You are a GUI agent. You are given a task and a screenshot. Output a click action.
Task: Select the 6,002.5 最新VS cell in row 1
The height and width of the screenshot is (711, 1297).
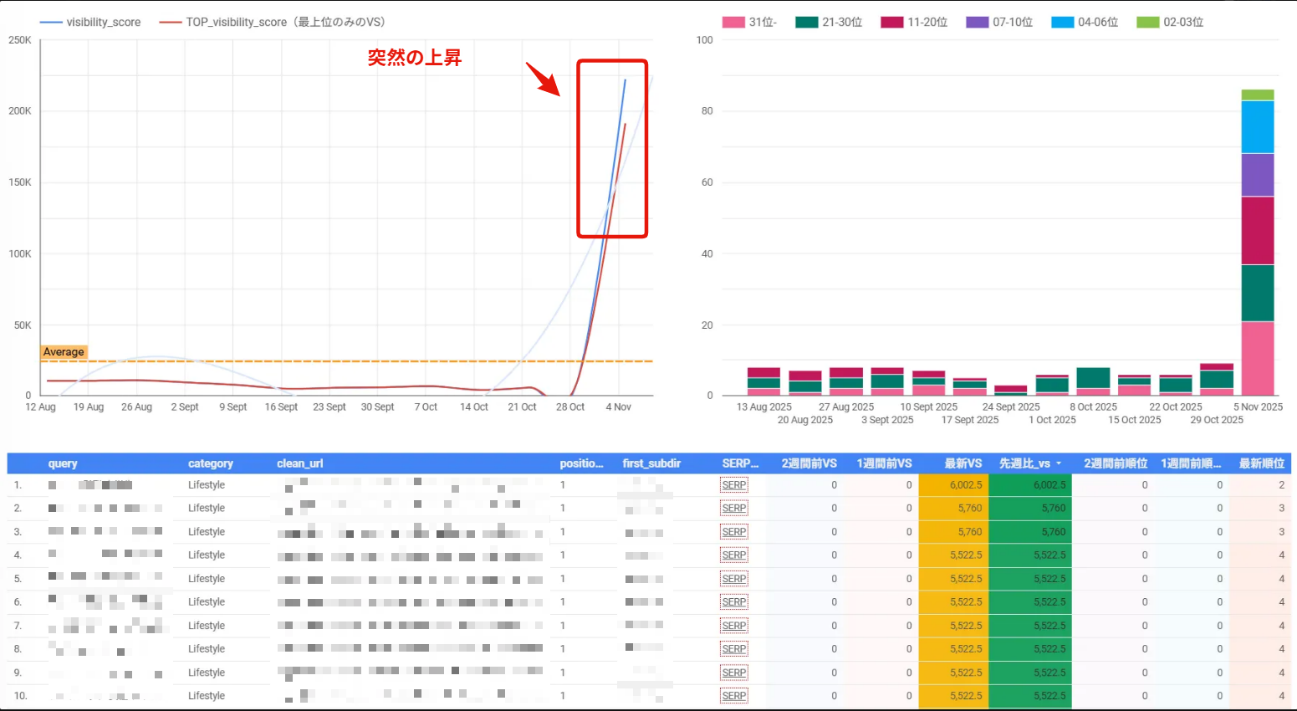coord(952,485)
